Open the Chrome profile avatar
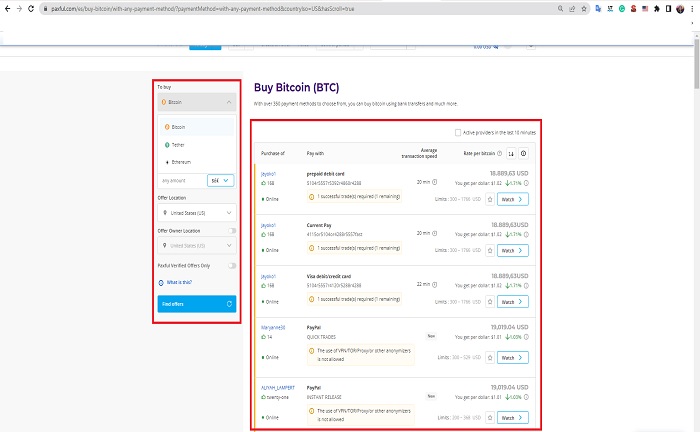The image size is (700, 432). point(680,8)
